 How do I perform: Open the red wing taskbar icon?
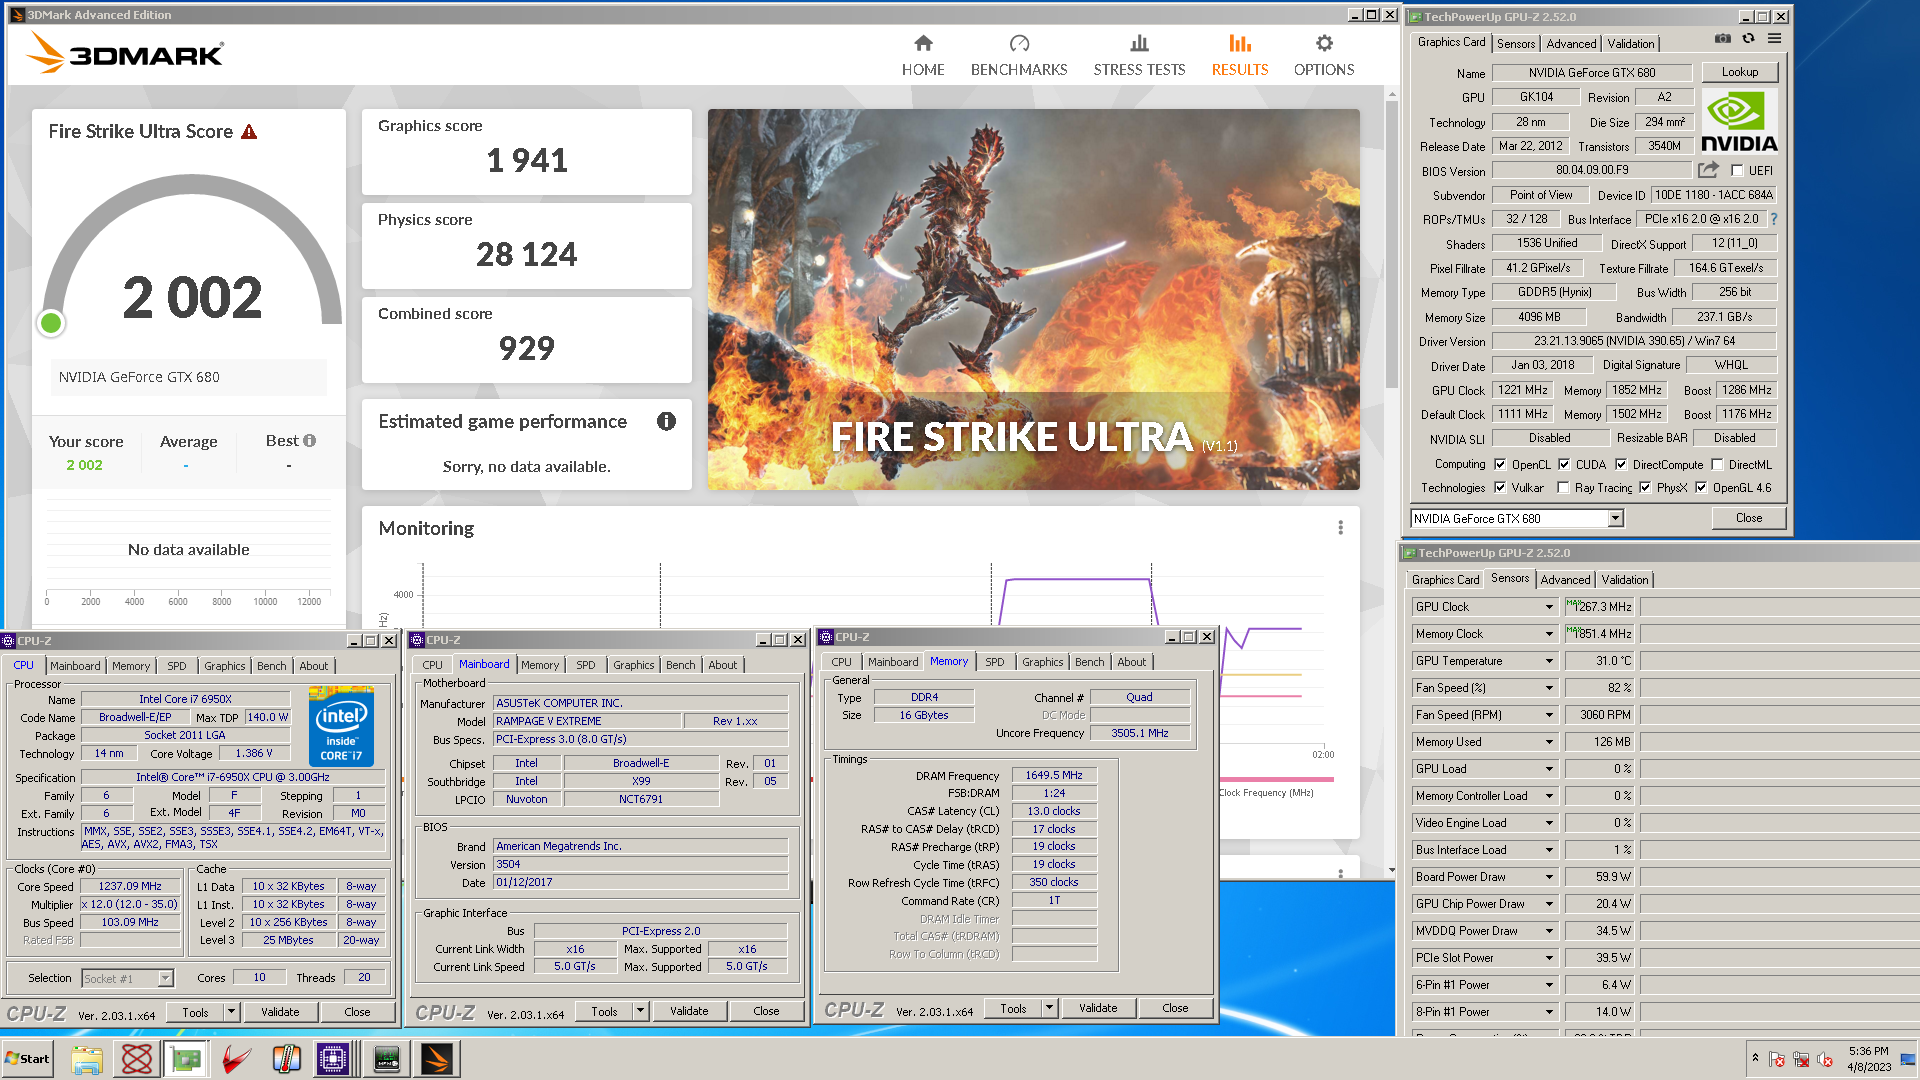point(237,1059)
